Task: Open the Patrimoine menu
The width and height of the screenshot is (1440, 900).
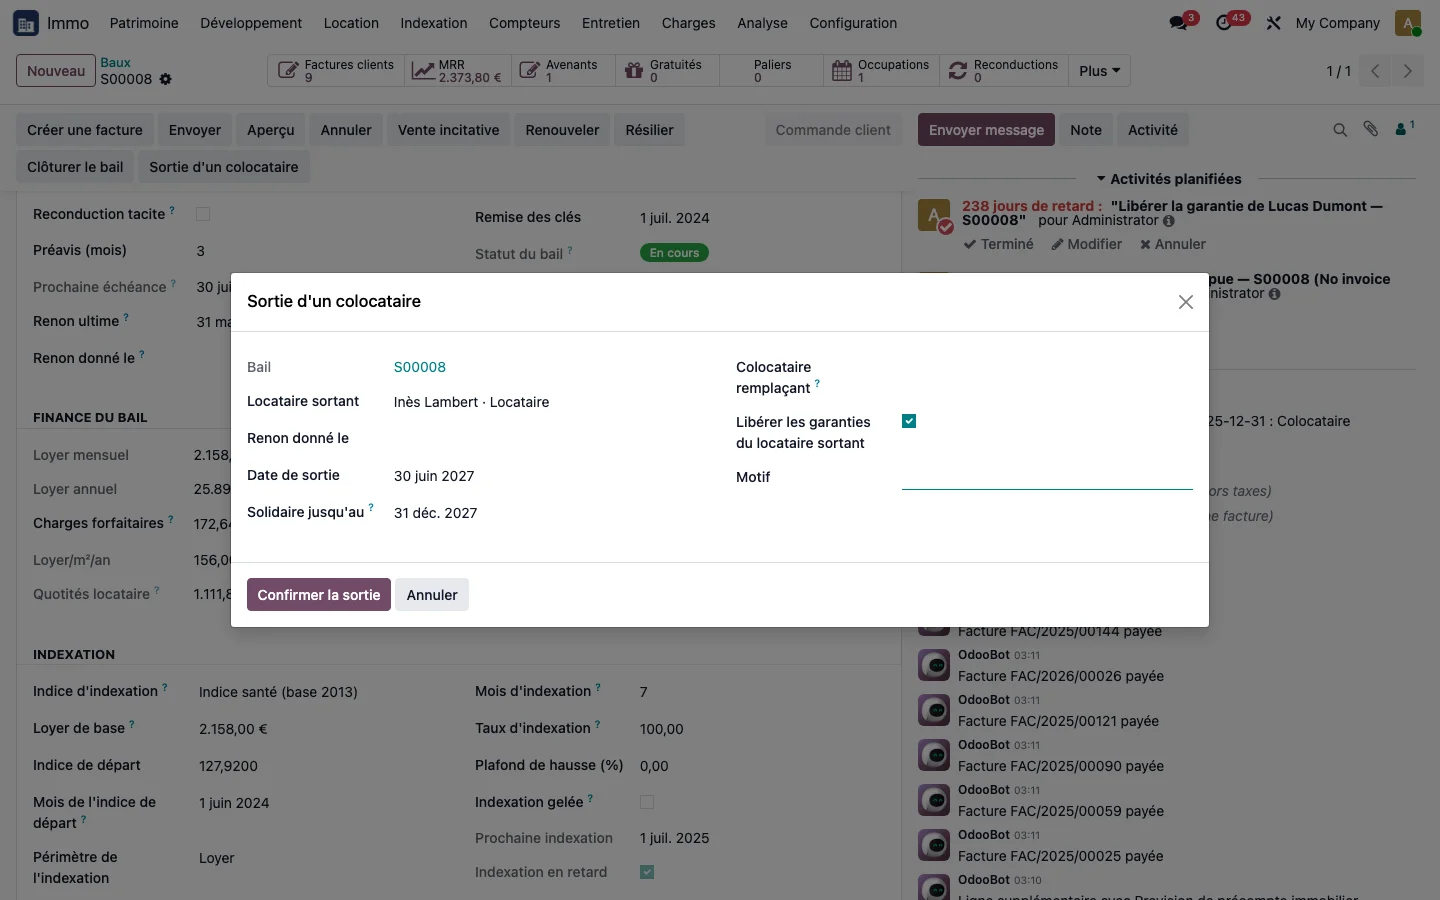Action: tap(144, 23)
